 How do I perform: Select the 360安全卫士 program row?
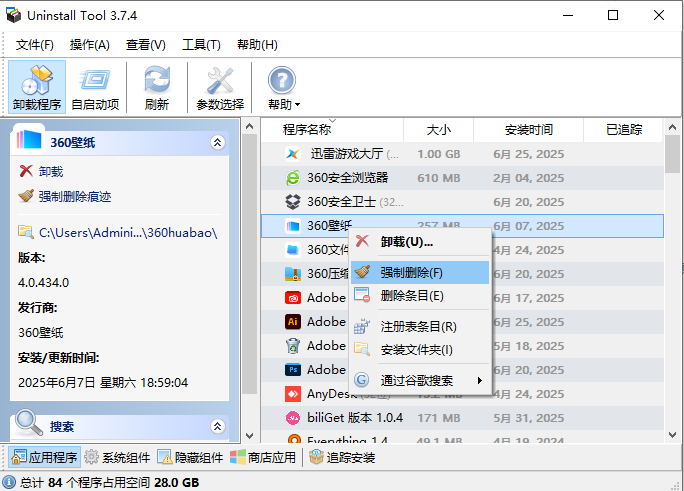tap(462, 202)
